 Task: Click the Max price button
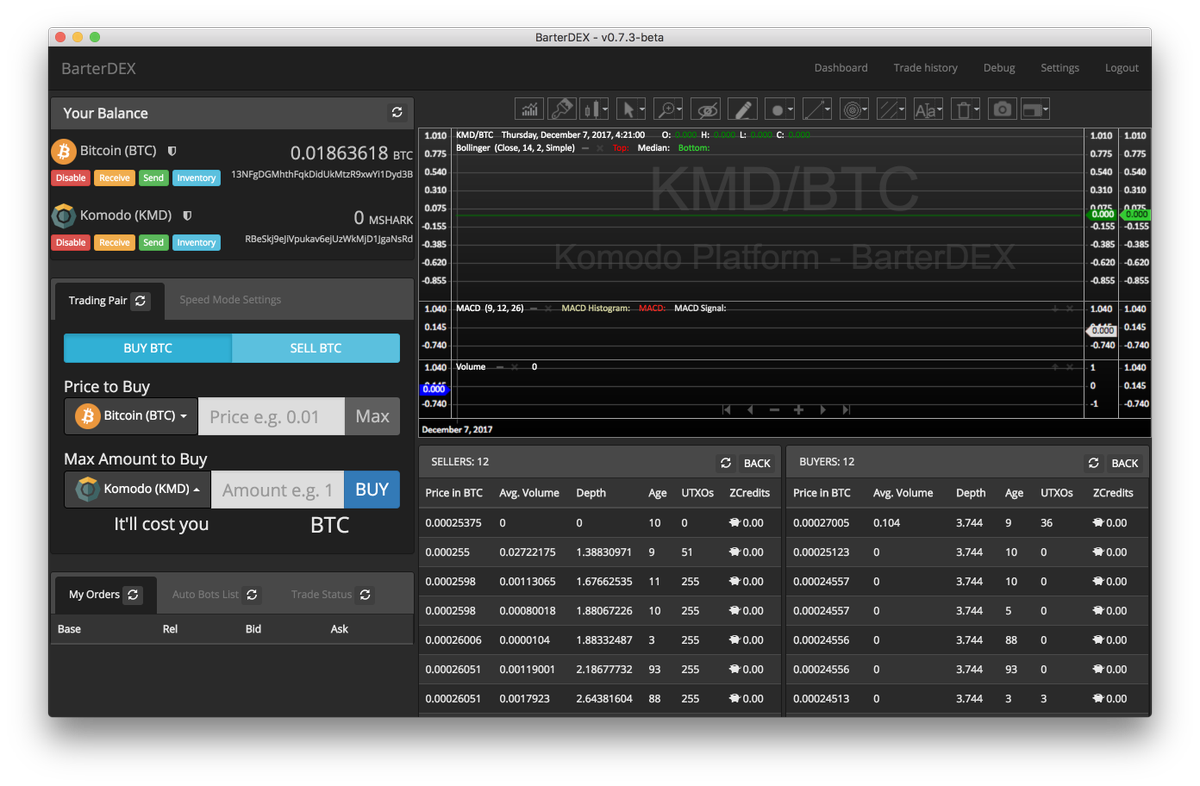(x=372, y=416)
